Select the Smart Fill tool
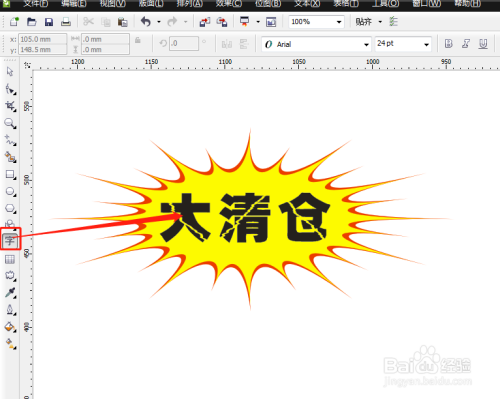500x399 pixels. click(x=10, y=157)
